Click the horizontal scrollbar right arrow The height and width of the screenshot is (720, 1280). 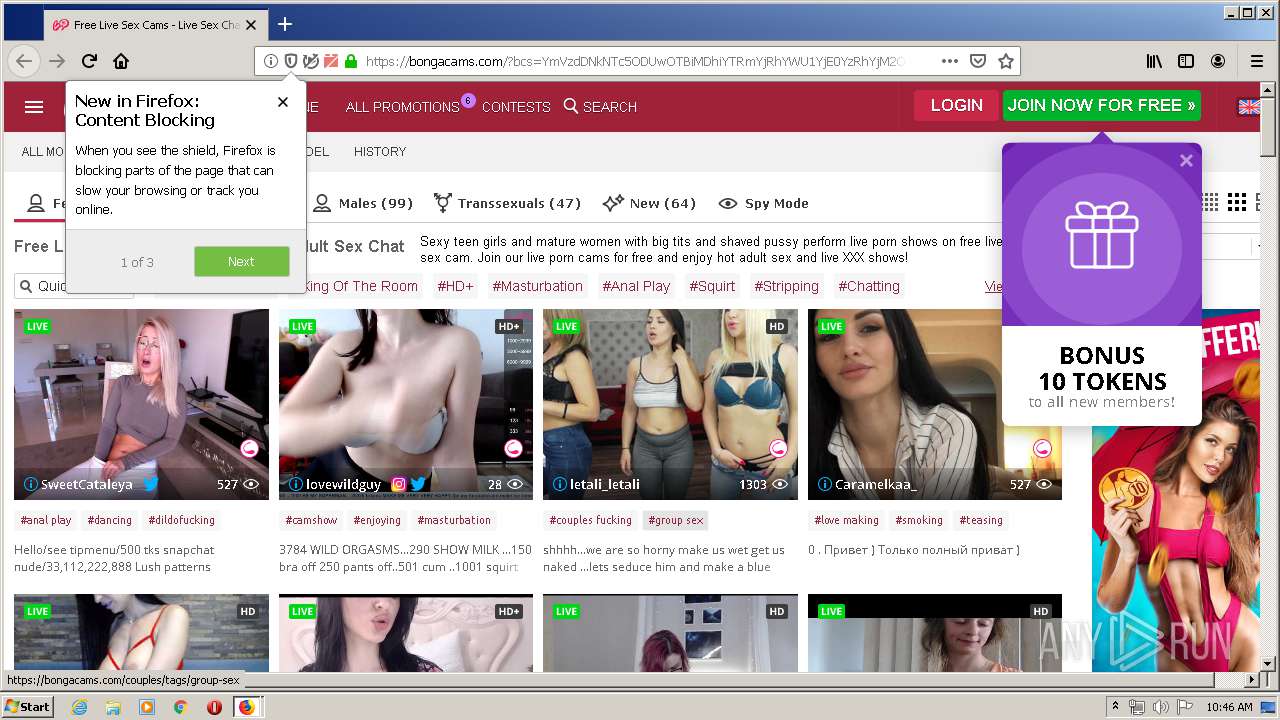click(x=1253, y=680)
